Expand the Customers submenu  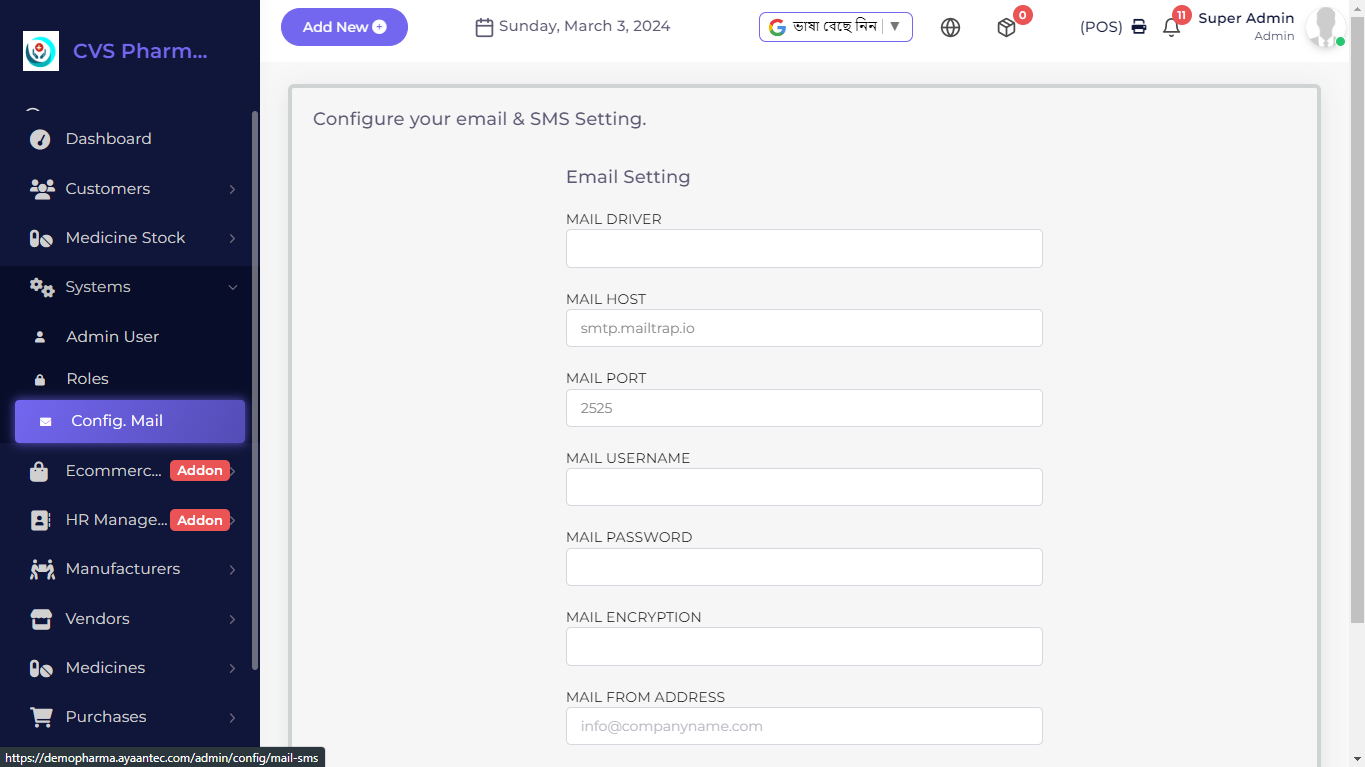pos(232,189)
